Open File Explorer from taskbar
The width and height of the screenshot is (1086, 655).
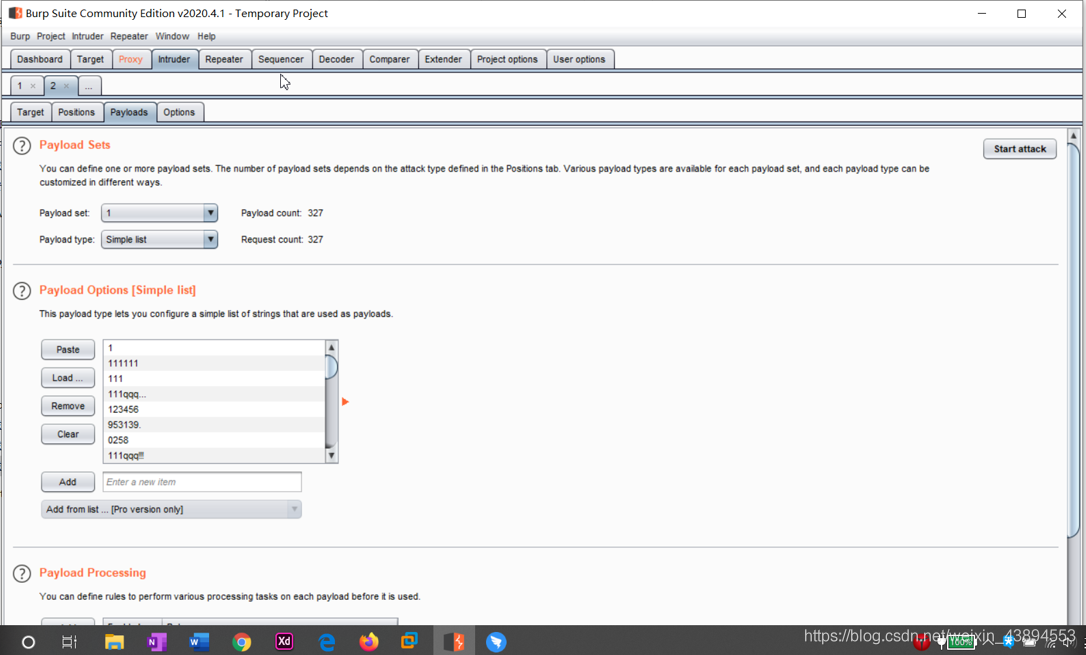[x=114, y=643]
